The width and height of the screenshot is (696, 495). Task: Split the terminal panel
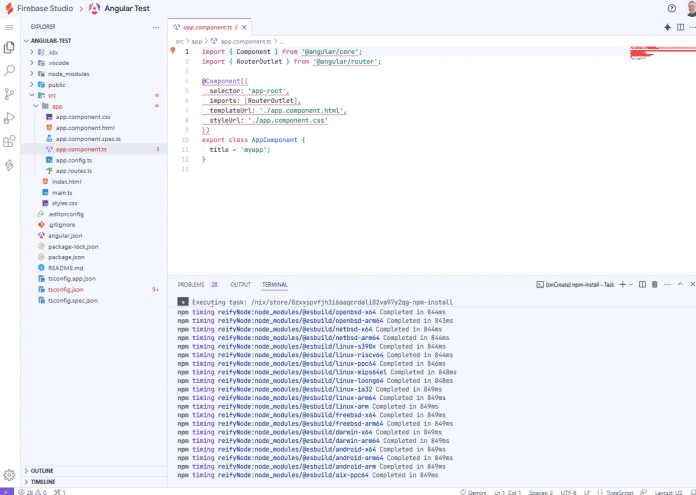click(642, 285)
